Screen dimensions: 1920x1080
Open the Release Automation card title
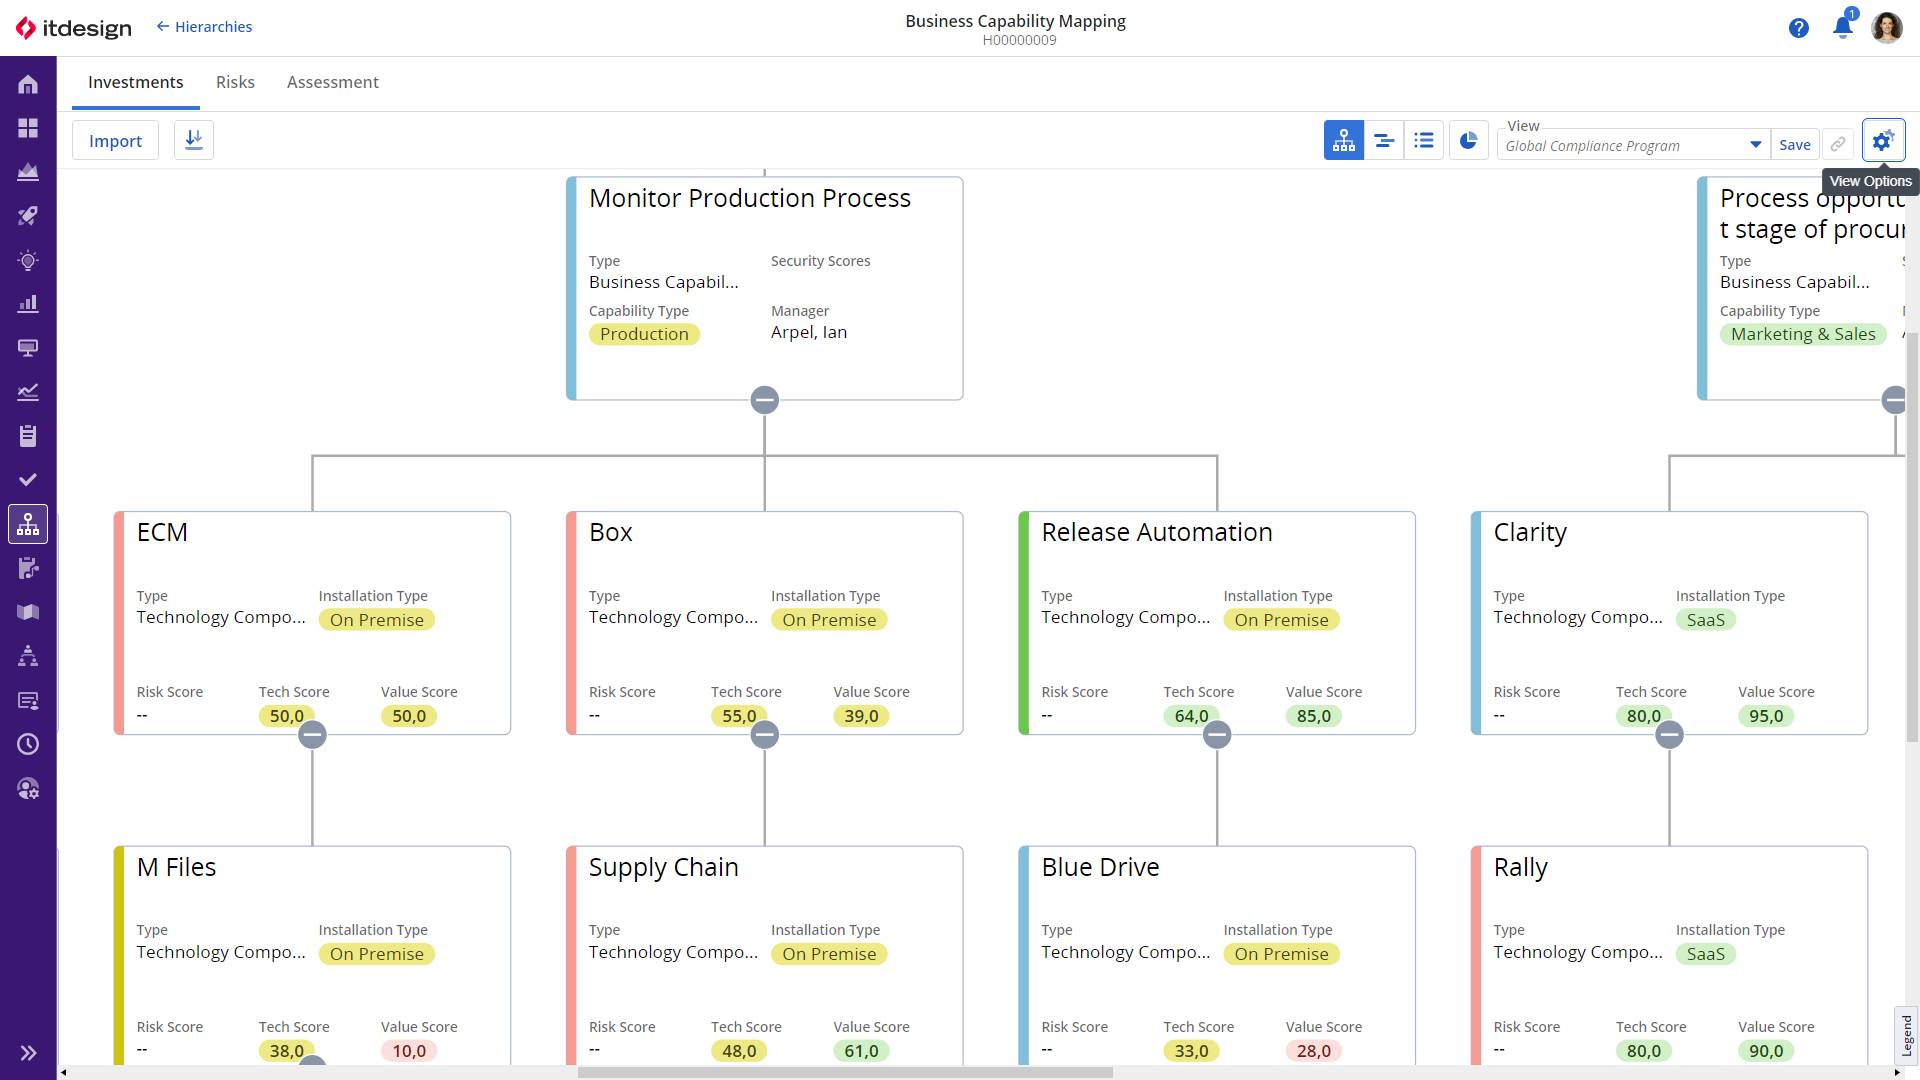coord(1157,532)
